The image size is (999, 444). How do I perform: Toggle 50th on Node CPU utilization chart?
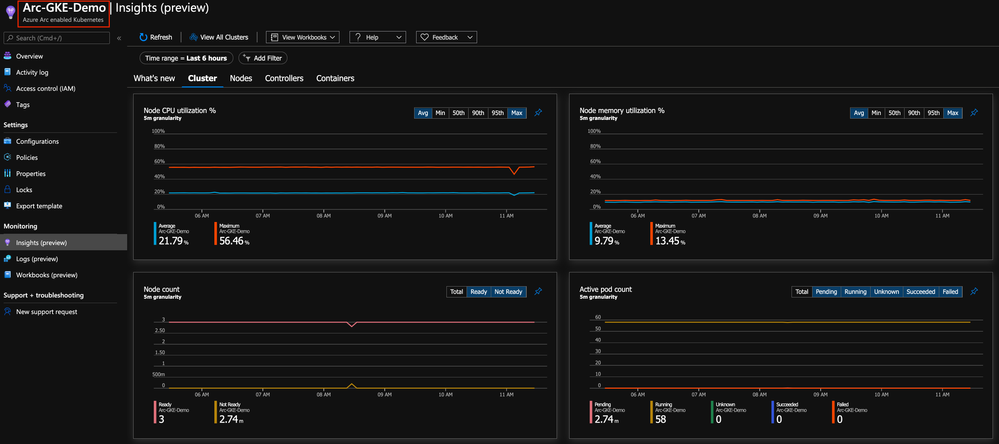click(459, 113)
